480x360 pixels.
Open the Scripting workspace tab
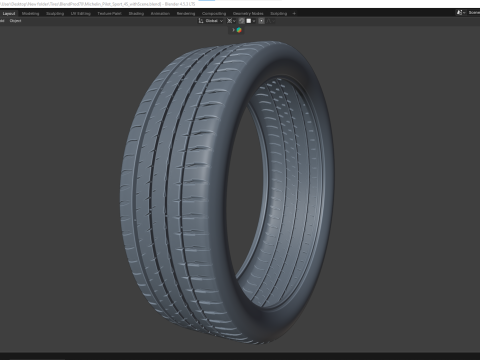[x=279, y=14]
